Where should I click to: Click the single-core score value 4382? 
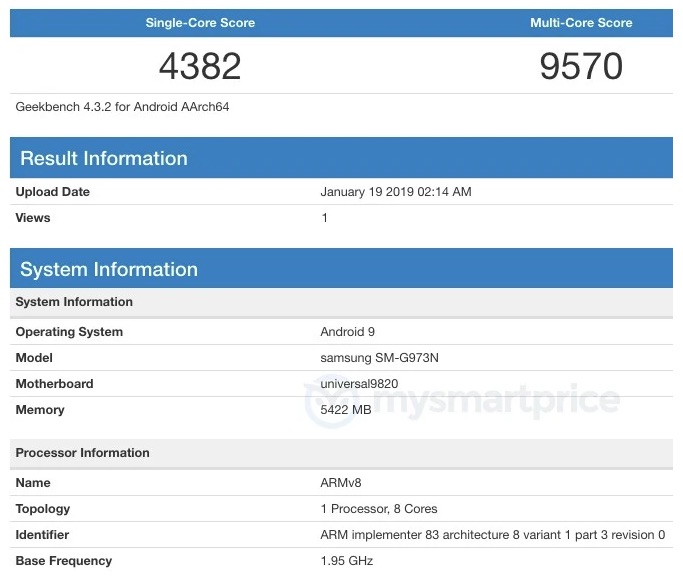click(200, 66)
